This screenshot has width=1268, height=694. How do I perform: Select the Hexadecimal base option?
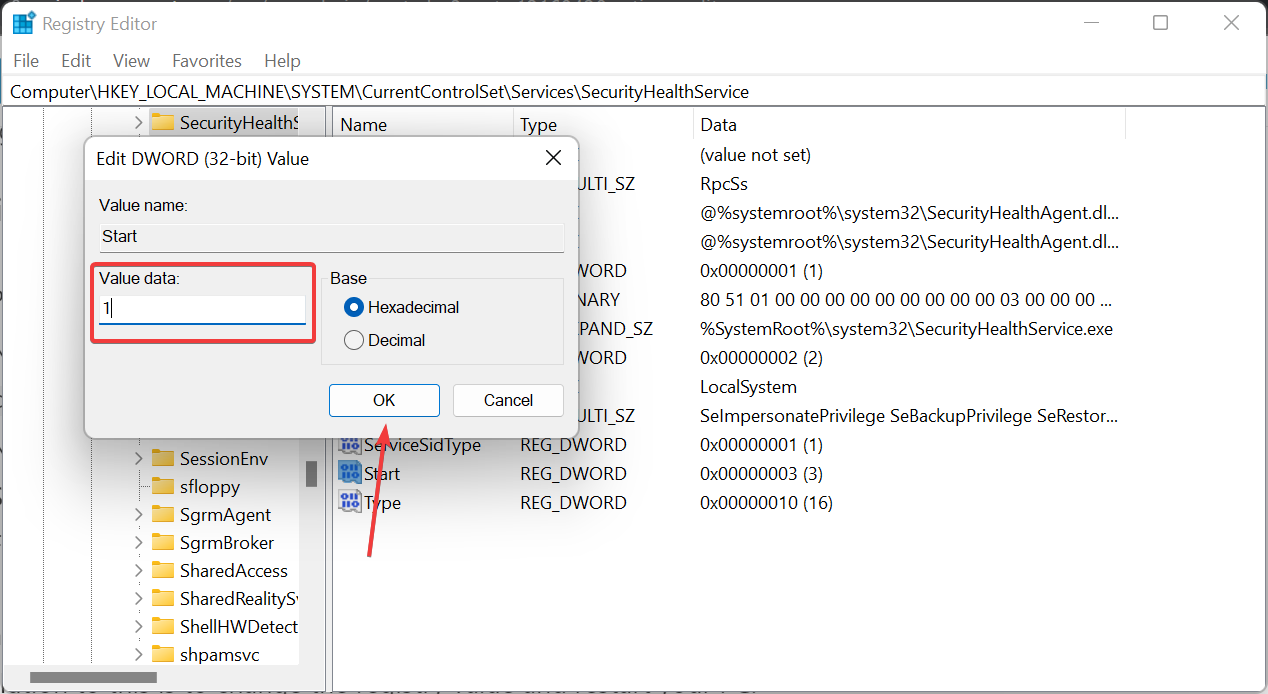coord(353,307)
